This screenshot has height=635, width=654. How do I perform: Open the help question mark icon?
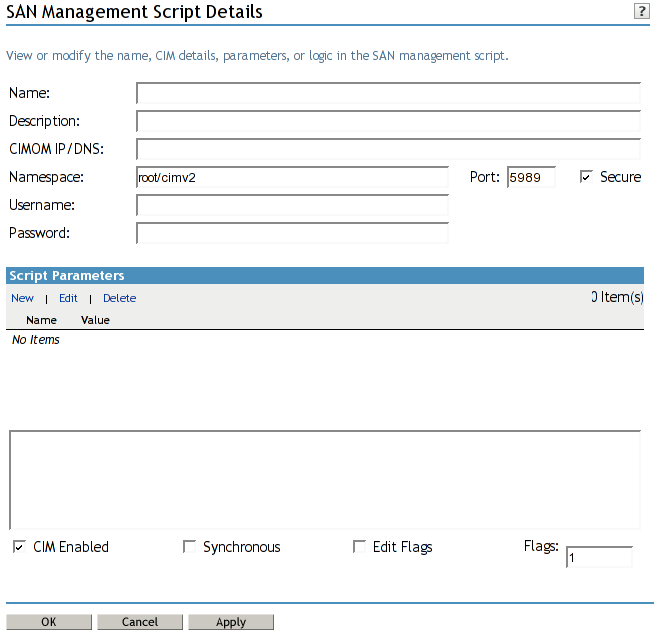click(x=641, y=11)
